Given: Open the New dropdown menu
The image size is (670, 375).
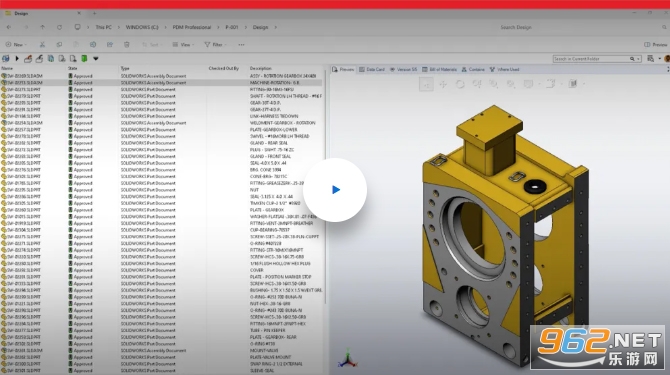Looking at the screenshot, I should point(16,44).
